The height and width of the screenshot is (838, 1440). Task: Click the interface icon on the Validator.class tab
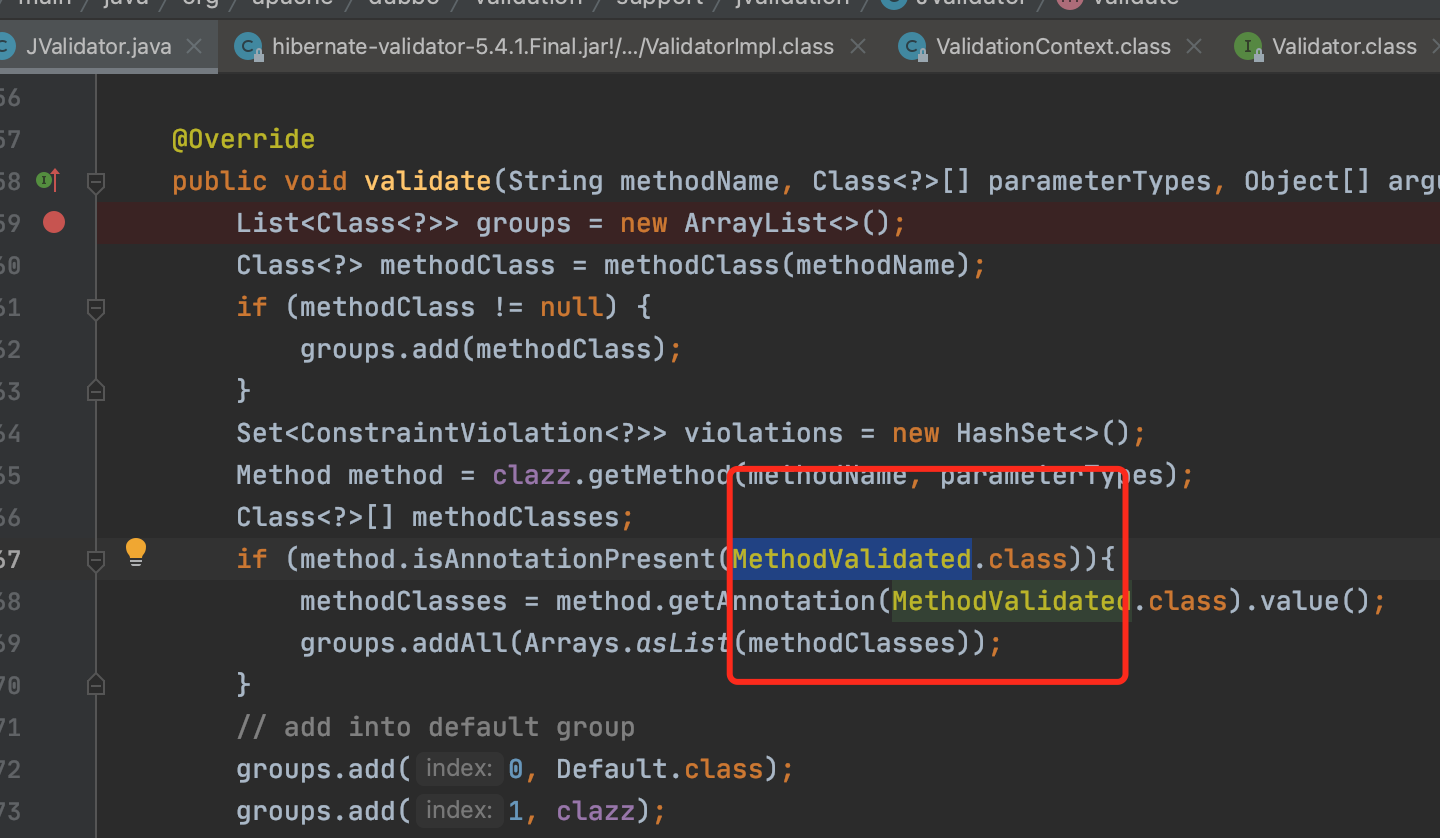pyautogui.click(x=1247, y=46)
